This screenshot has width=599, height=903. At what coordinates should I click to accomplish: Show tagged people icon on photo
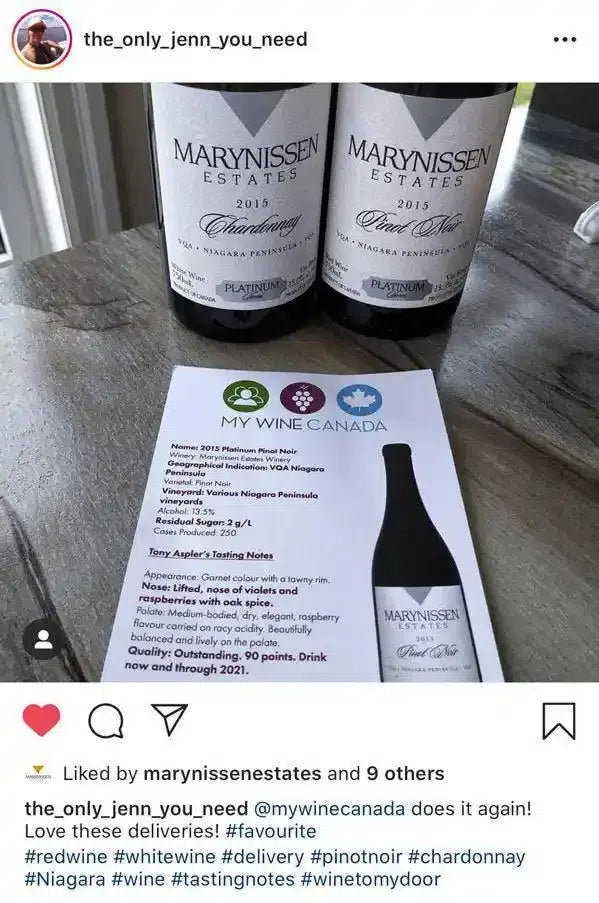[43, 640]
